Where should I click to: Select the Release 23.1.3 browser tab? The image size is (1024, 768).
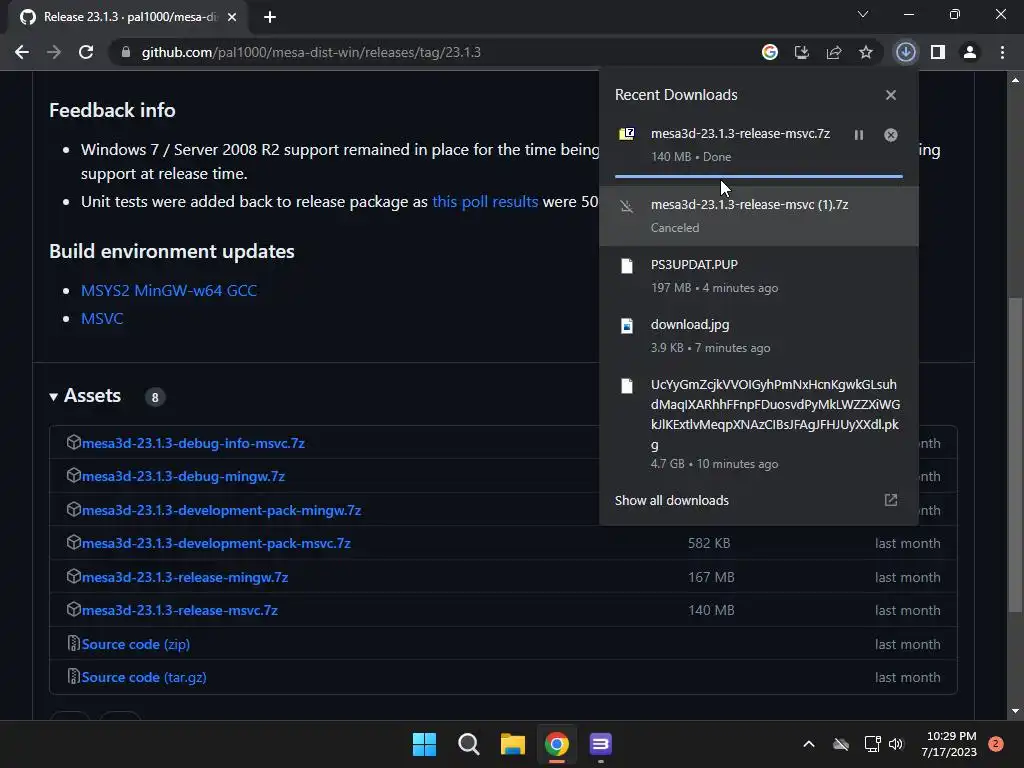pyautogui.click(x=127, y=18)
